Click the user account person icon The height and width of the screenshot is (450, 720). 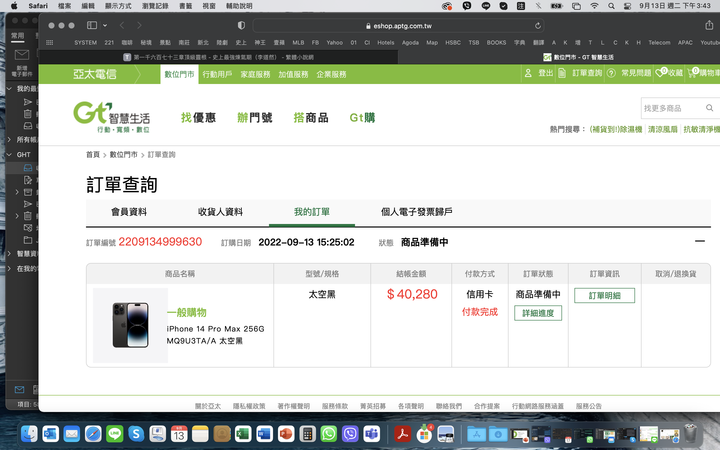(528, 73)
